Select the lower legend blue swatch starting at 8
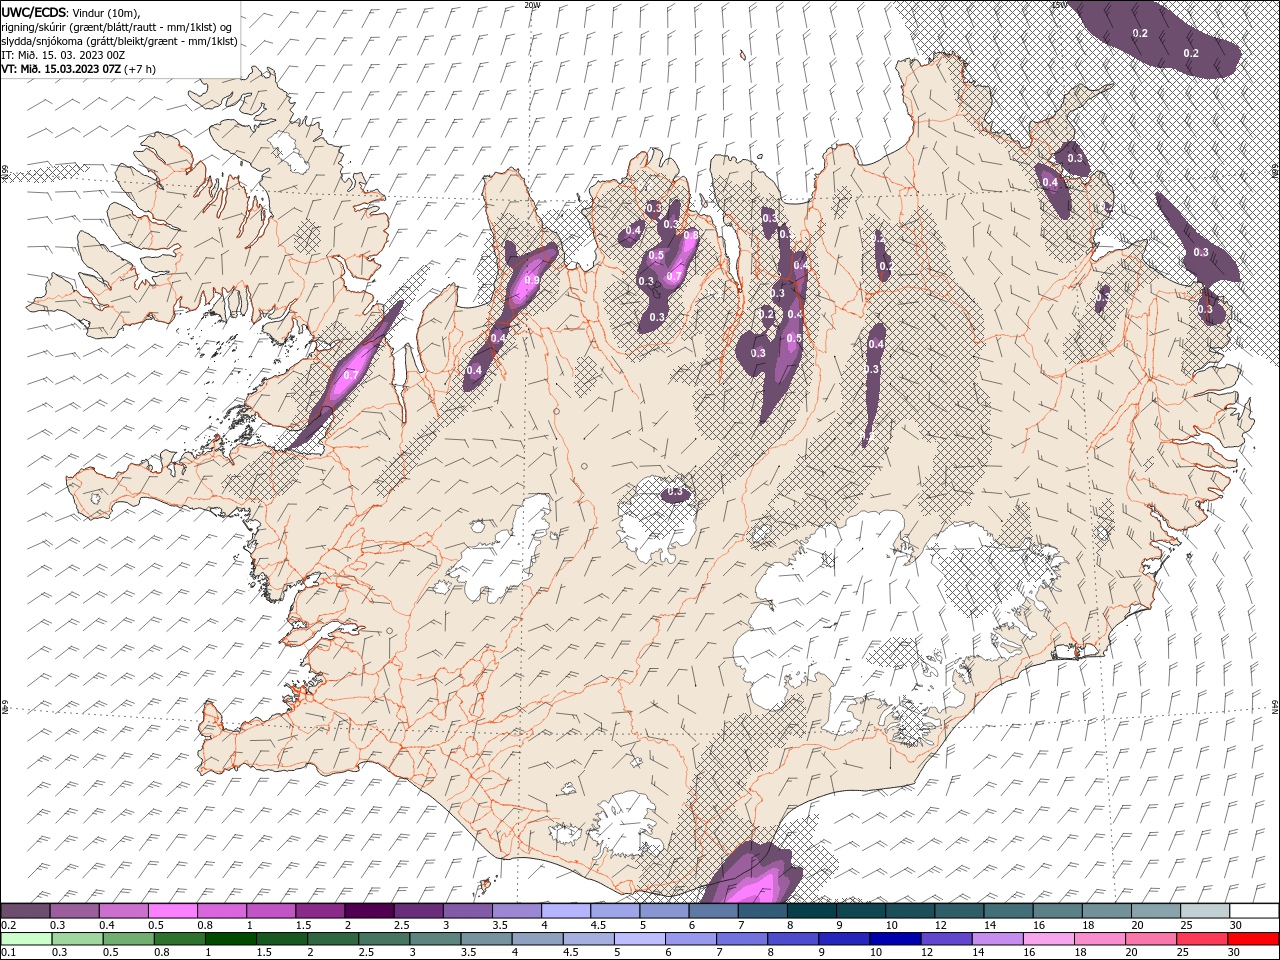Viewport: 1280px width, 960px height. click(794, 939)
